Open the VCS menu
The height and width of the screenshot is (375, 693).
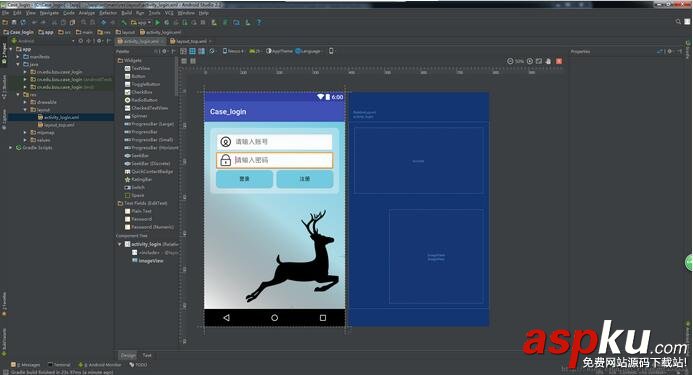click(169, 13)
